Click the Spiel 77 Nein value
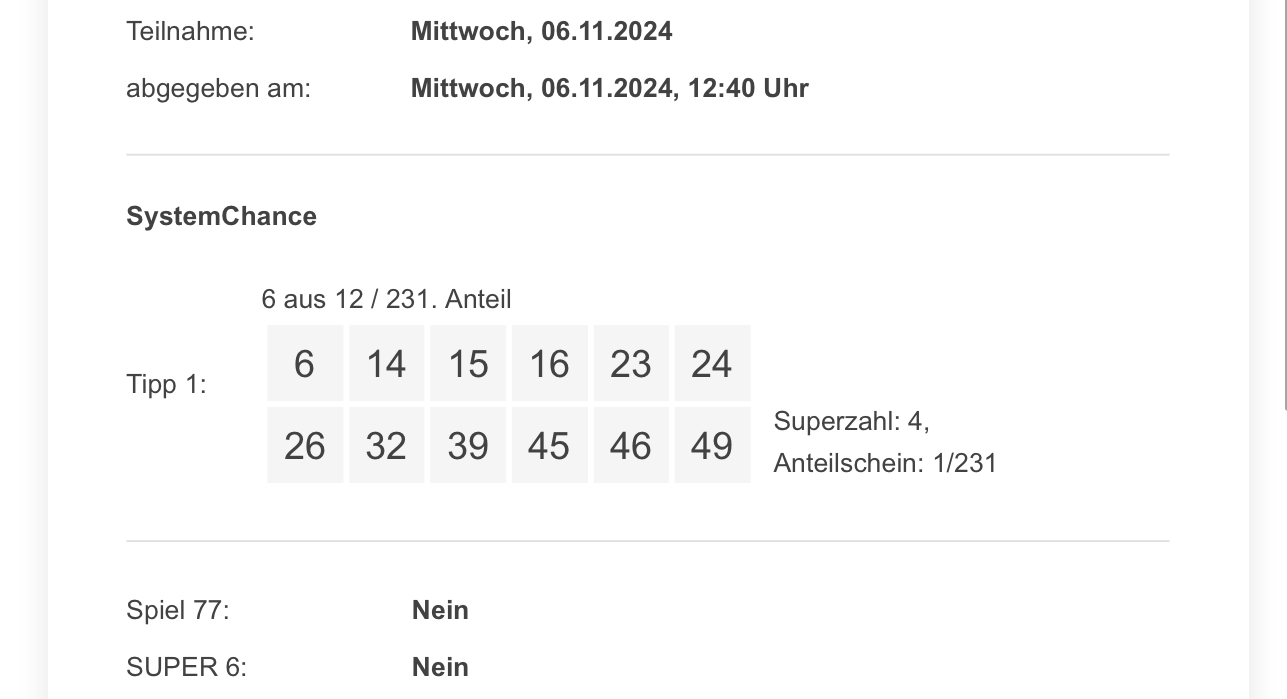Image resolution: width=1287 pixels, height=699 pixels. (x=440, y=610)
